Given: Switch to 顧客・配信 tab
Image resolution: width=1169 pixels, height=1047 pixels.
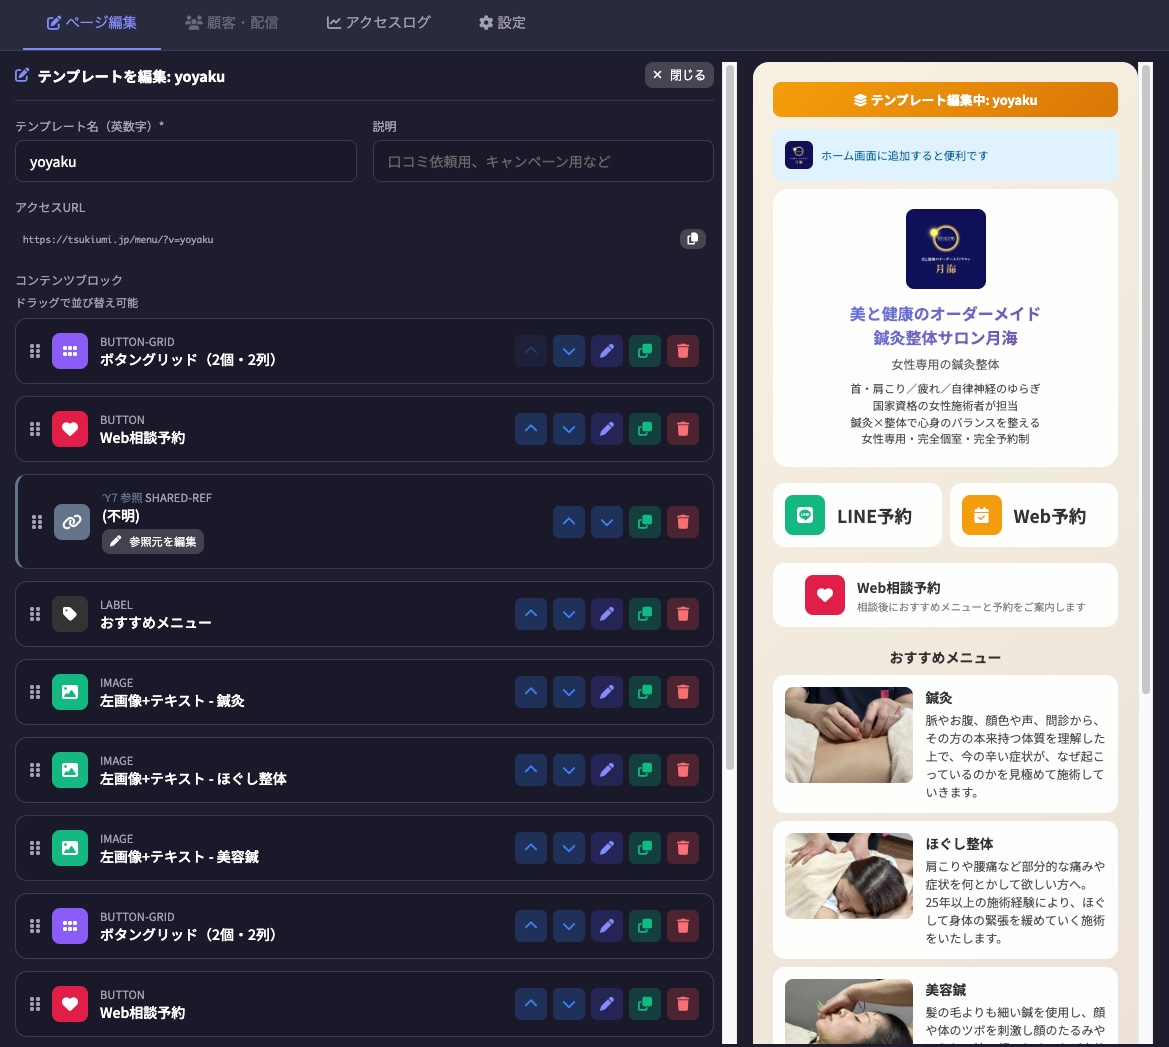Looking at the screenshot, I should click(231, 22).
